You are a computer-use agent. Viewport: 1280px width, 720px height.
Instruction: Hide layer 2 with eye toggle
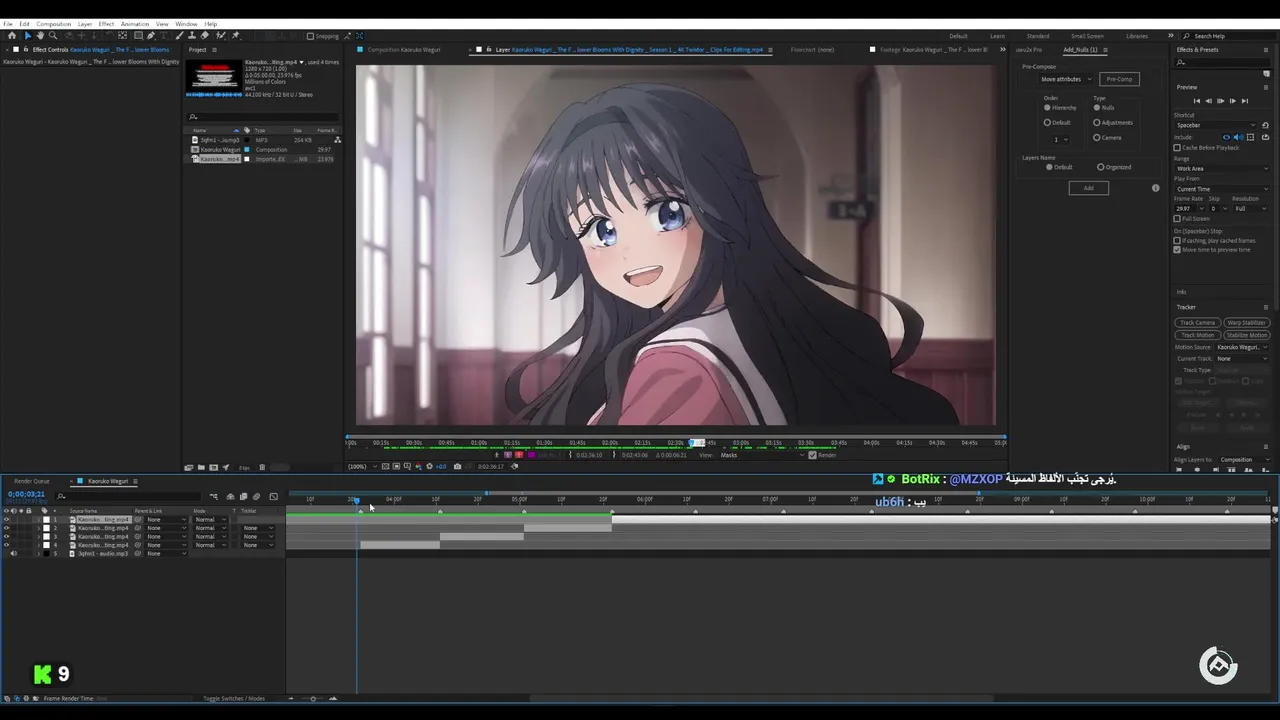pos(7,528)
